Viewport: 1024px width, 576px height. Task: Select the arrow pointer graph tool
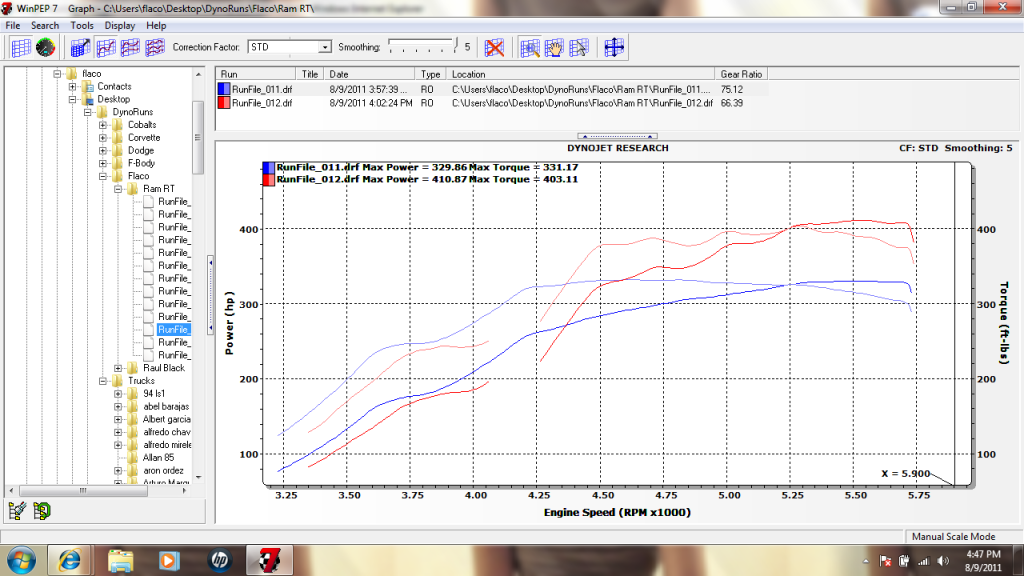pyautogui.click(x=579, y=47)
